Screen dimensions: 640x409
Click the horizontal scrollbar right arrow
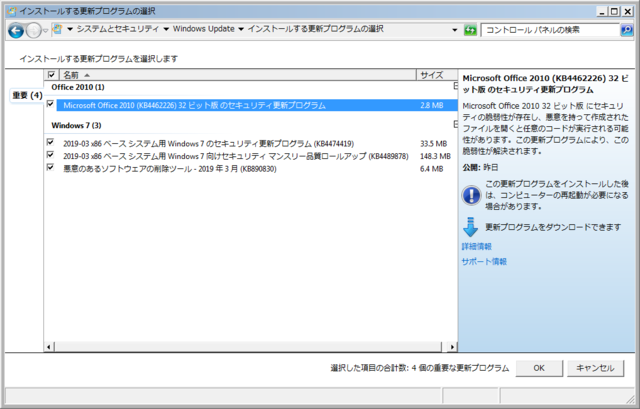tap(452, 347)
